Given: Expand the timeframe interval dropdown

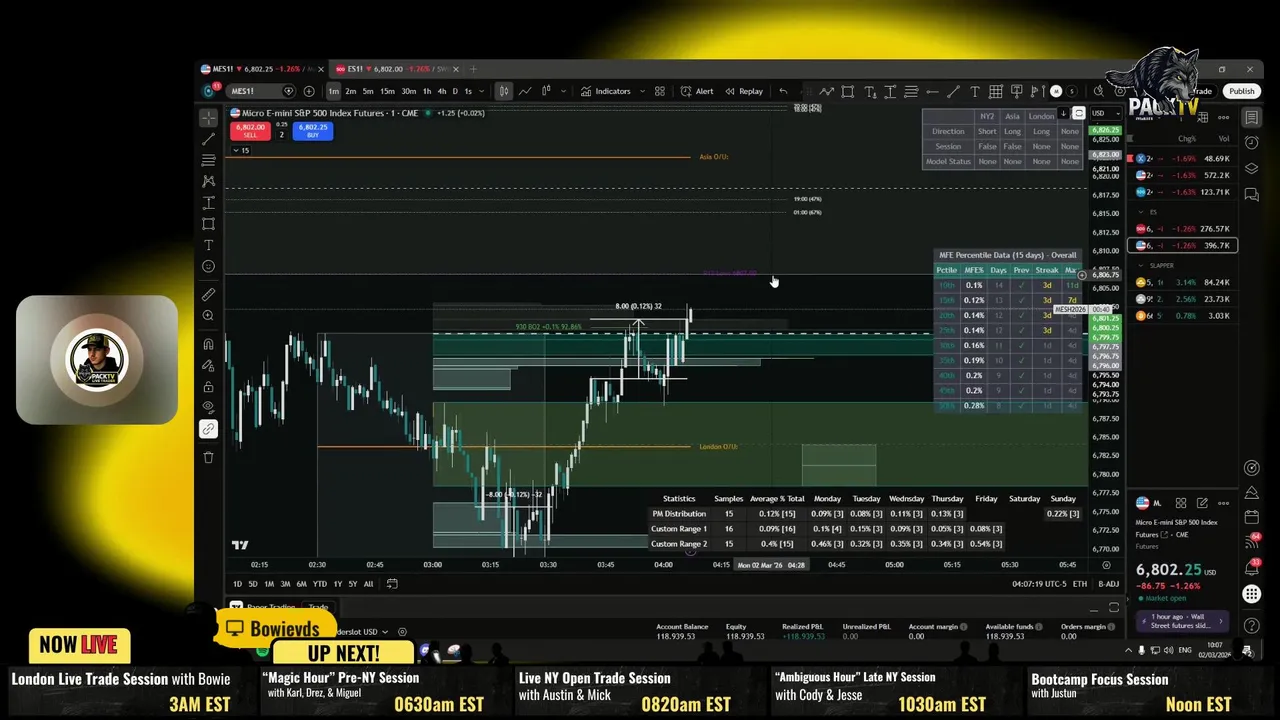Looking at the screenshot, I should 482,91.
